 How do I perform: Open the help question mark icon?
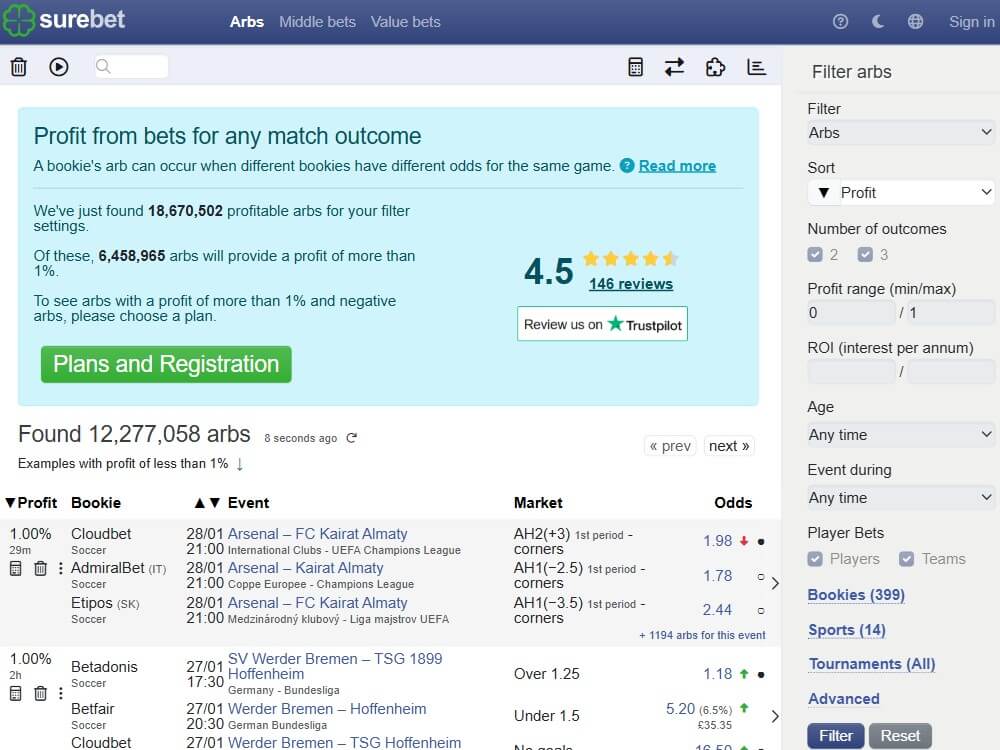pyautogui.click(x=840, y=21)
